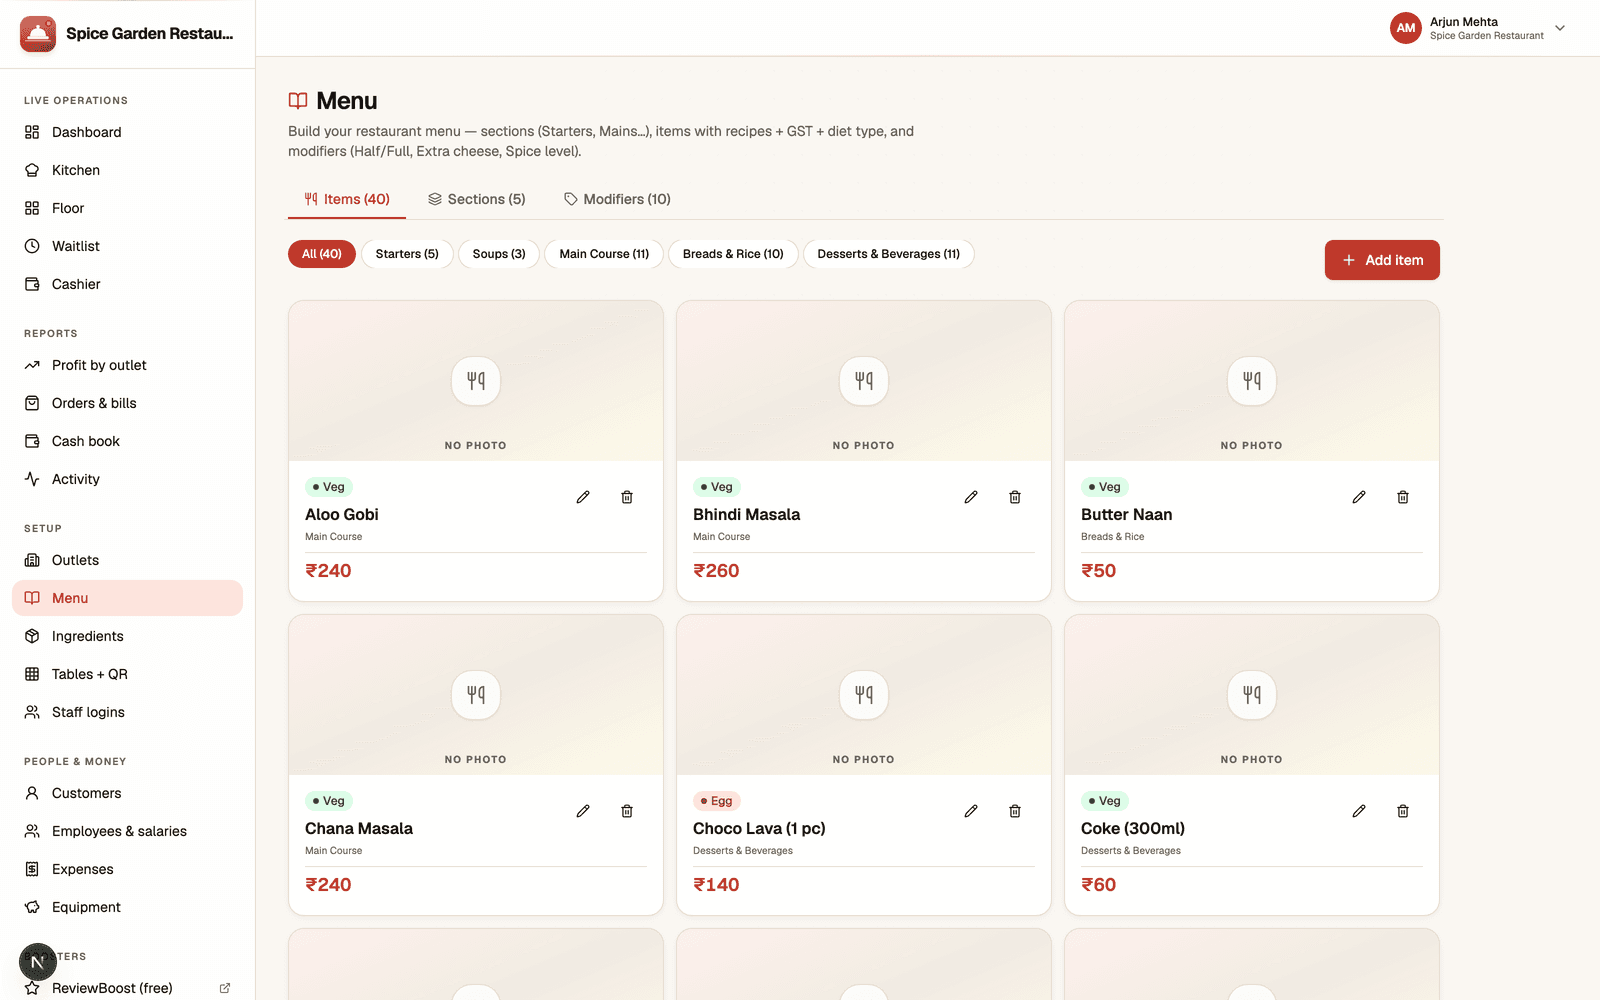The image size is (1600, 1000).
Task: Edit the Aloo Gobi item
Action: (583, 497)
